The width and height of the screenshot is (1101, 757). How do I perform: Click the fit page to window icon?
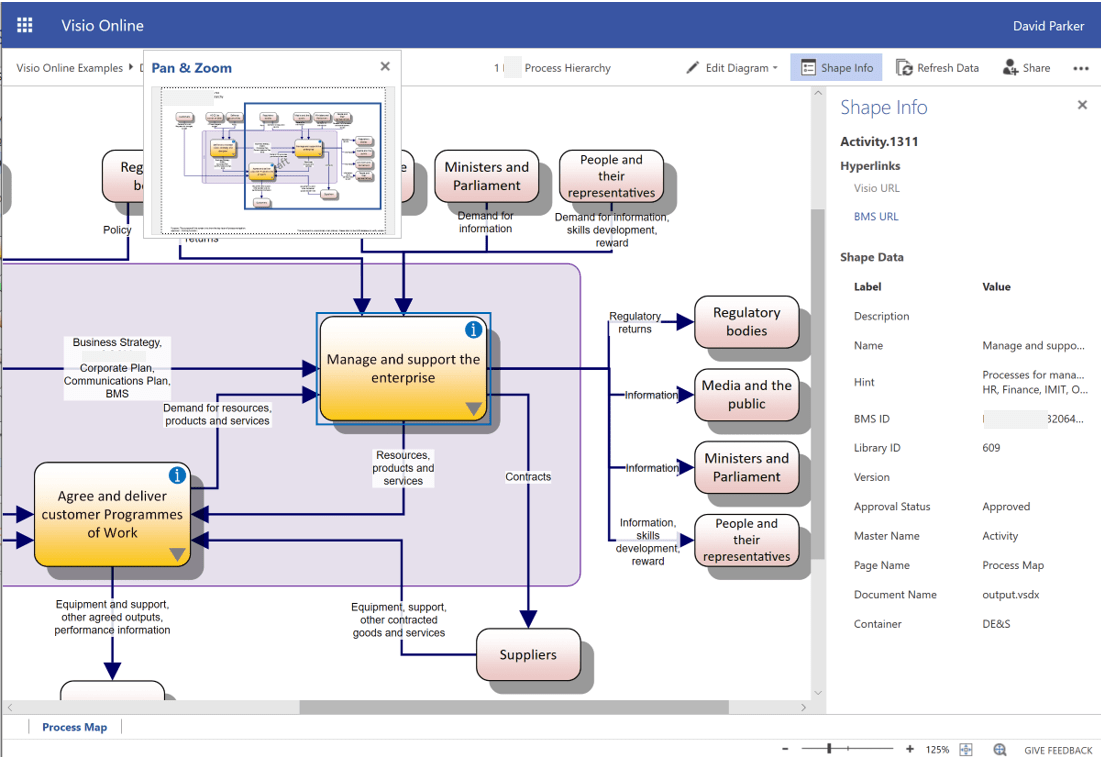(965, 749)
